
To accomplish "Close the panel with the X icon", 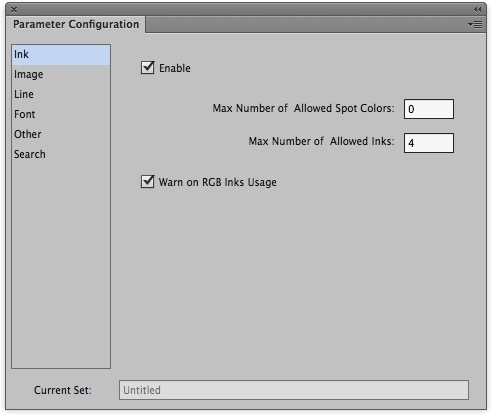I will [x=14, y=10].
